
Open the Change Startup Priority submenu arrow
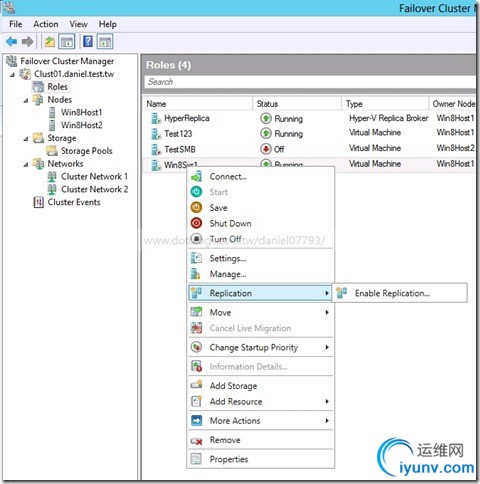pos(327,347)
